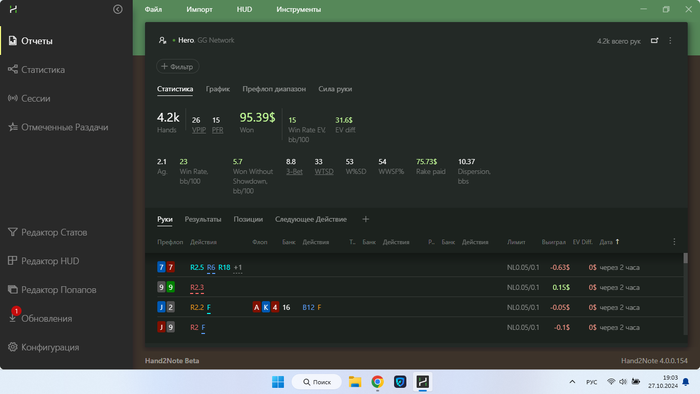The image size is (700, 394).
Task: Open notification bell in system tray
Action: click(x=686, y=382)
